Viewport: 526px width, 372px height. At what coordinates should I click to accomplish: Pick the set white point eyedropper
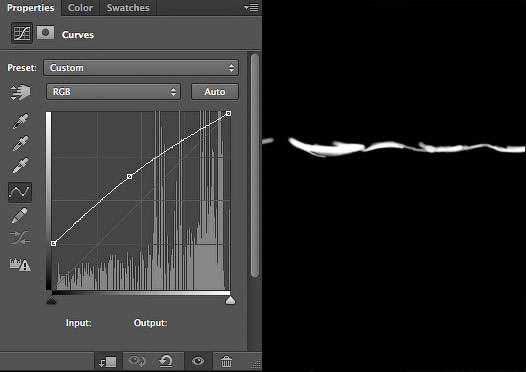[x=20, y=165]
